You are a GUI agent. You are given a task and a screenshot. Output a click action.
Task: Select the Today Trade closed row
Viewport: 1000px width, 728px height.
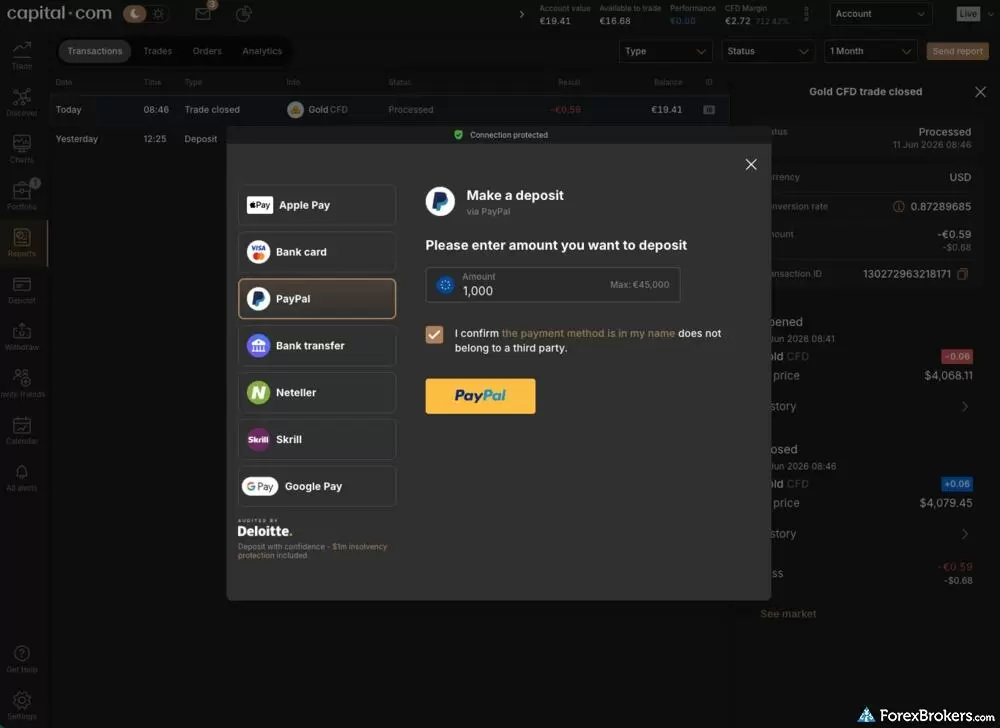[389, 110]
